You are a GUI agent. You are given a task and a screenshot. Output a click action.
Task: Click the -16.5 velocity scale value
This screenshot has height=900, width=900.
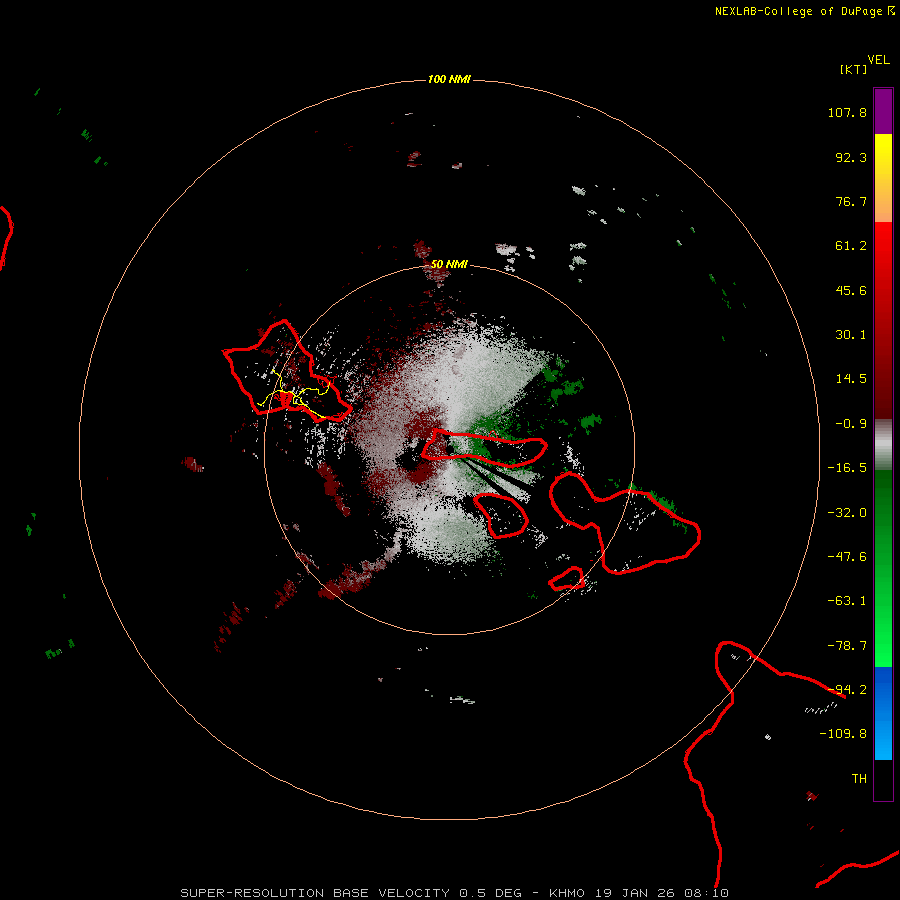coord(847,468)
